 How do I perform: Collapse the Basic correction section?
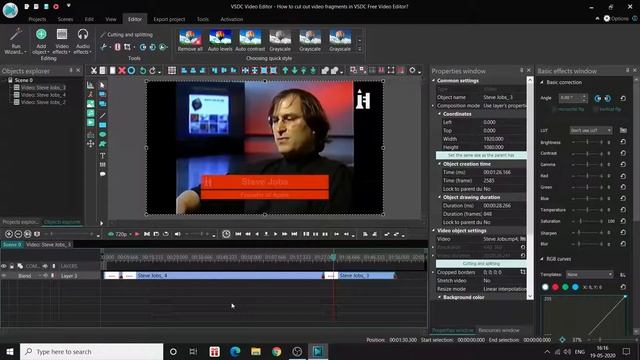(x=542, y=82)
